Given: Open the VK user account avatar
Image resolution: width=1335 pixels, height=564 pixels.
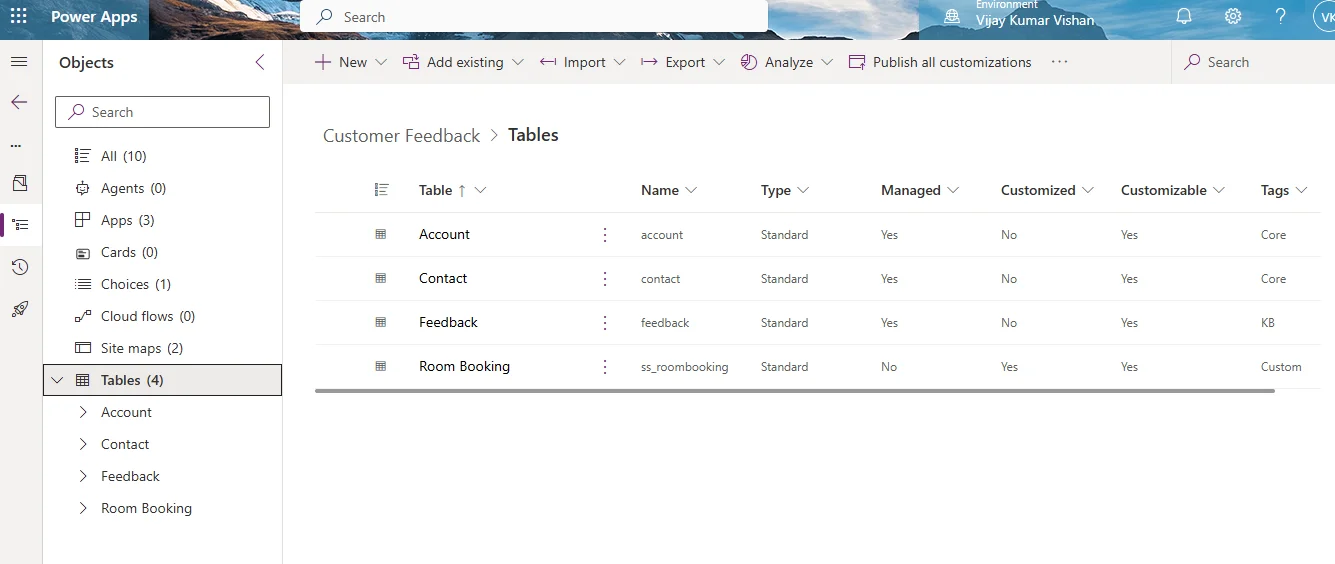Looking at the screenshot, I should click(1324, 17).
